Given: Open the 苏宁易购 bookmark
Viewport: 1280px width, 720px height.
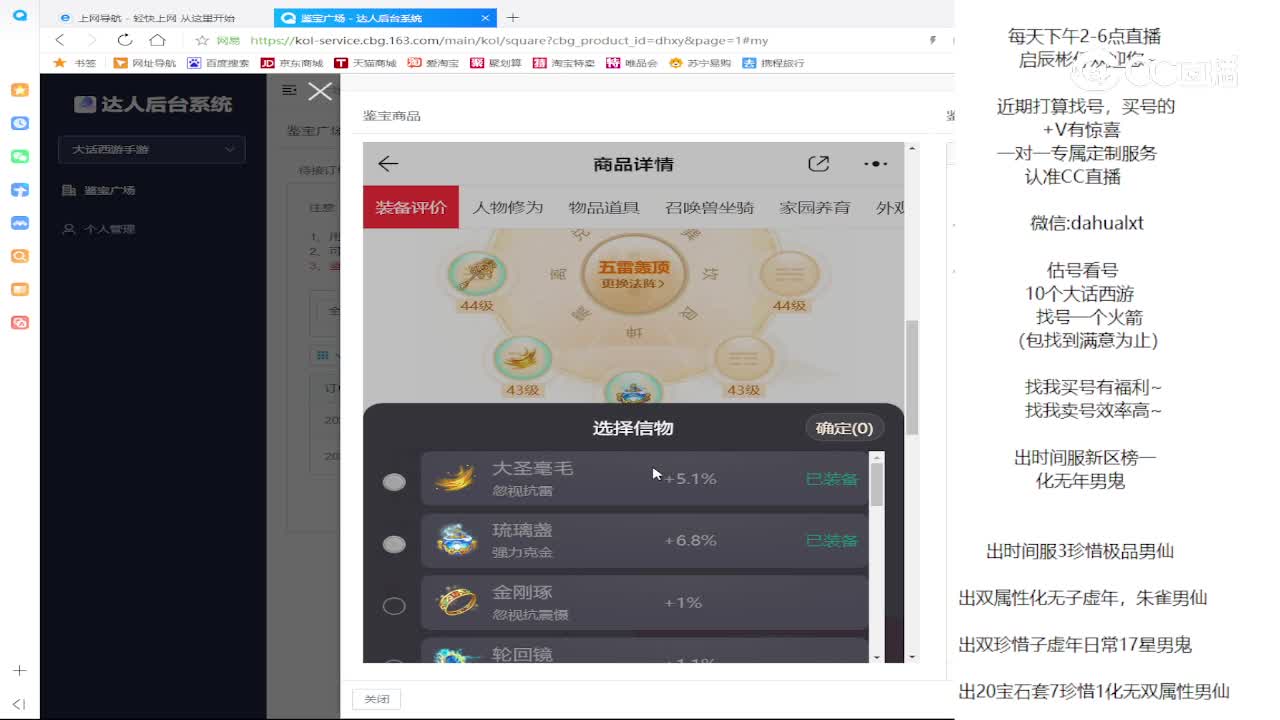Looking at the screenshot, I should tap(700, 62).
